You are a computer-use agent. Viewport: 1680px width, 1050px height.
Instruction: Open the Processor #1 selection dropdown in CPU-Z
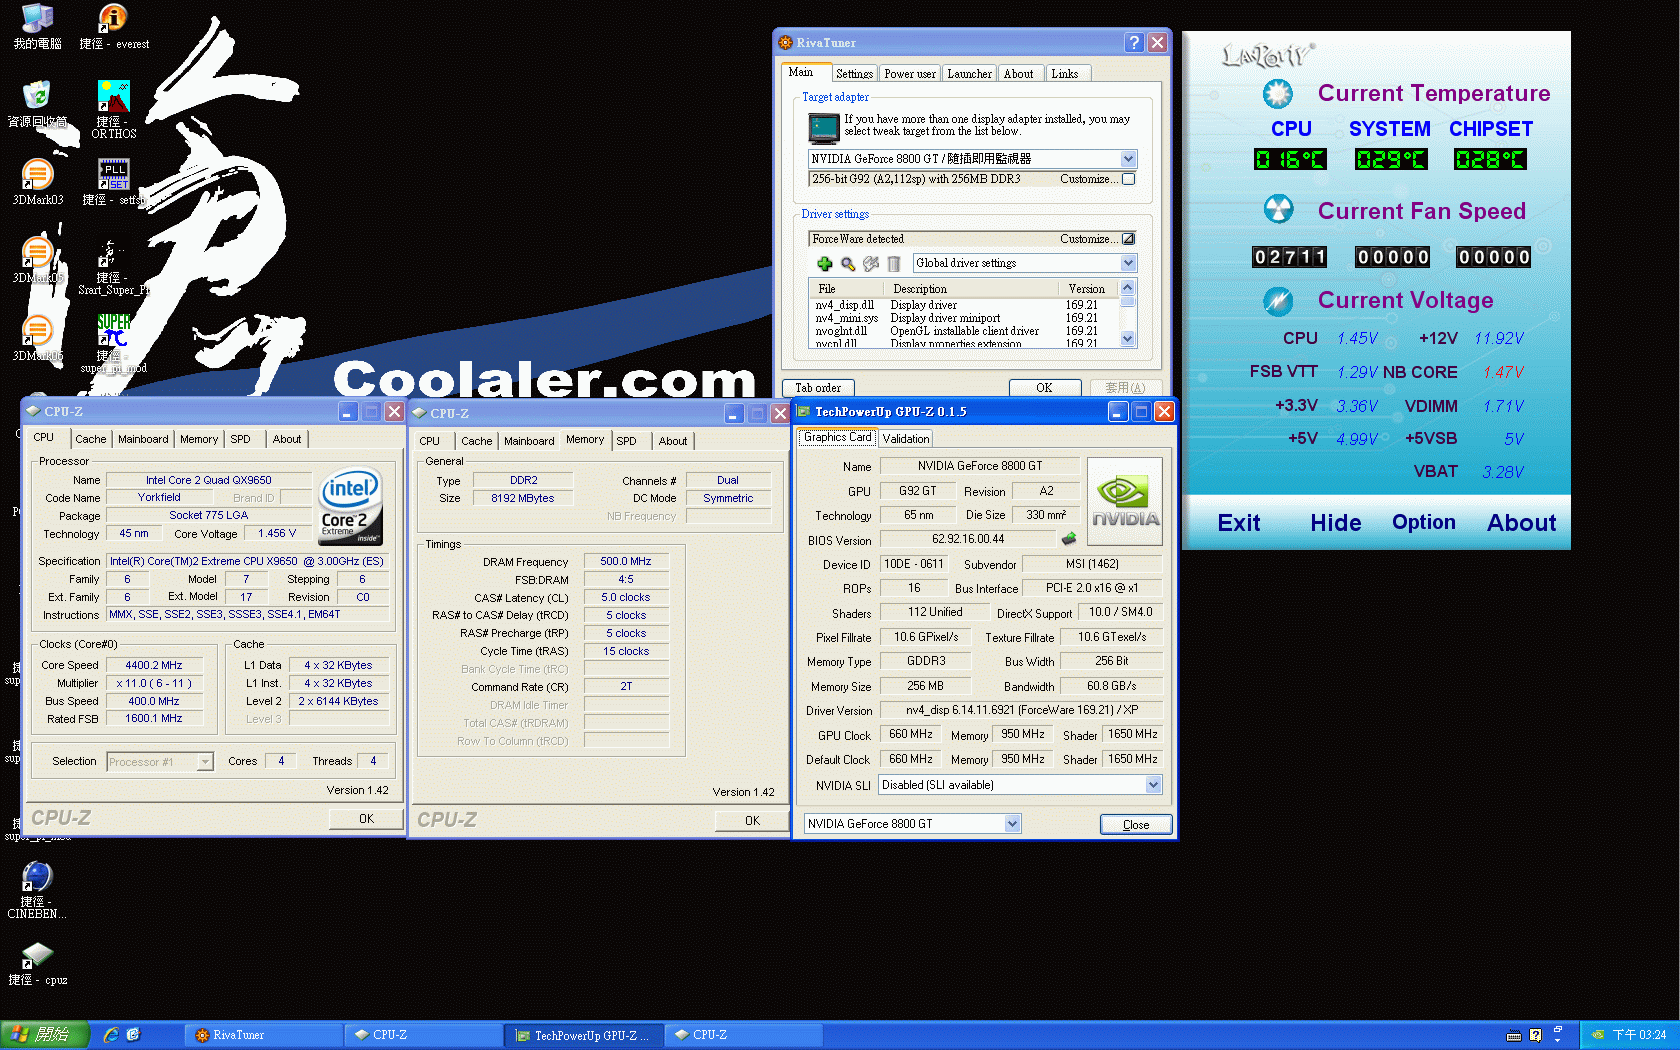(x=205, y=762)
